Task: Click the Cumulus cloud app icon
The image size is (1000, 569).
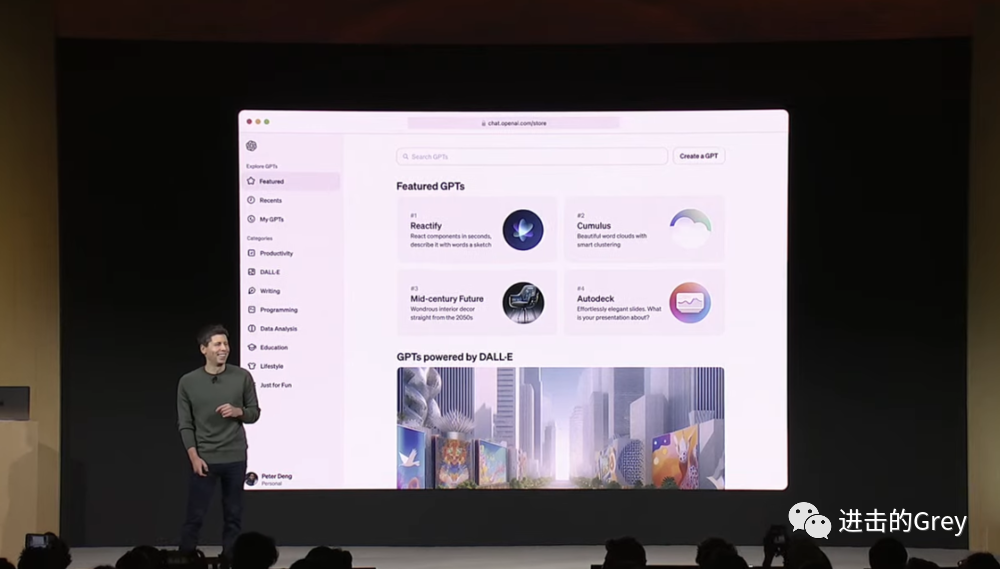Action: [691, 228]
